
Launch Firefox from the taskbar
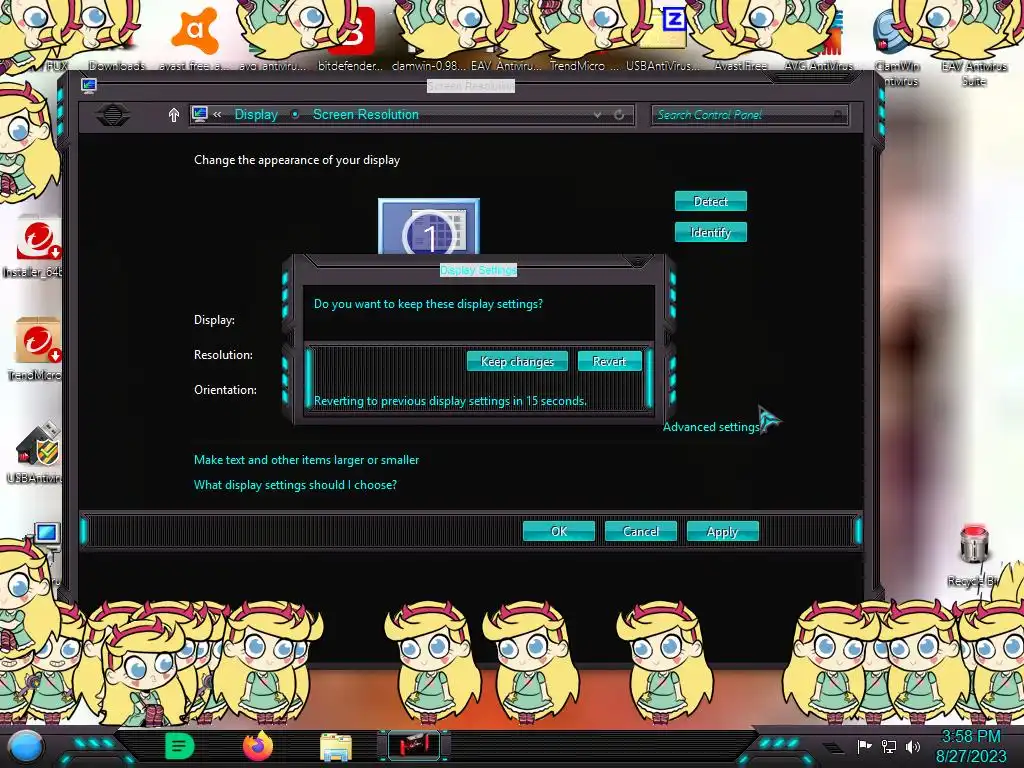click(x=258, y=746)
